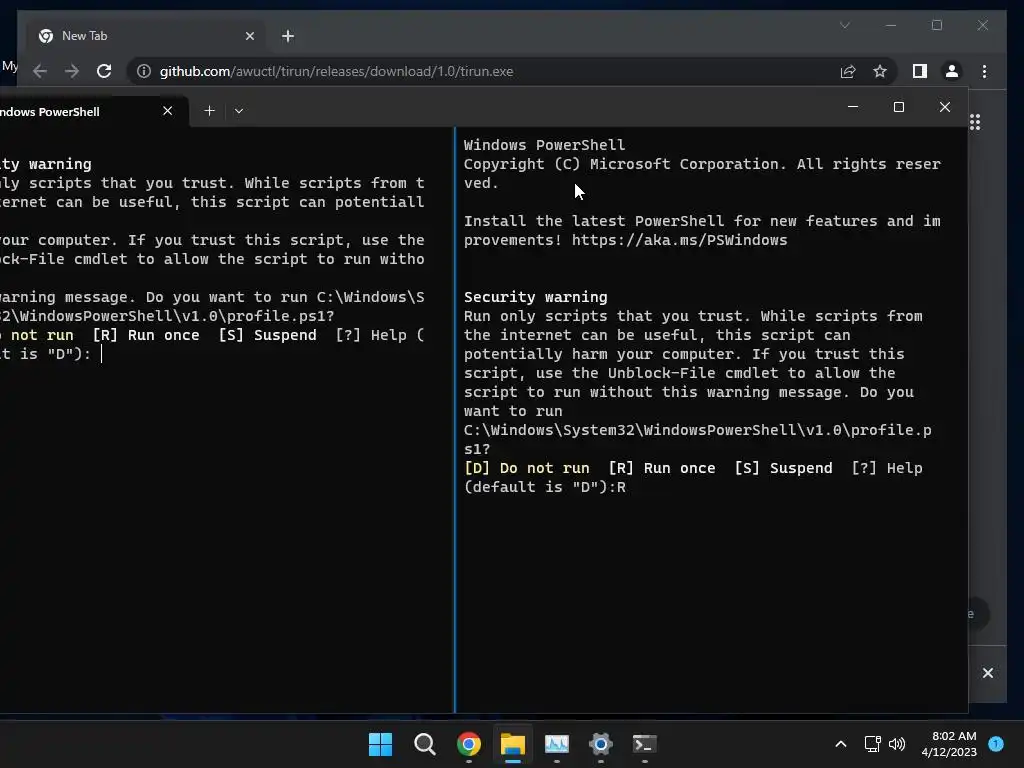Open the notification badge in tray
Screen dimensions: 1024x768
[x=996, y=744]
